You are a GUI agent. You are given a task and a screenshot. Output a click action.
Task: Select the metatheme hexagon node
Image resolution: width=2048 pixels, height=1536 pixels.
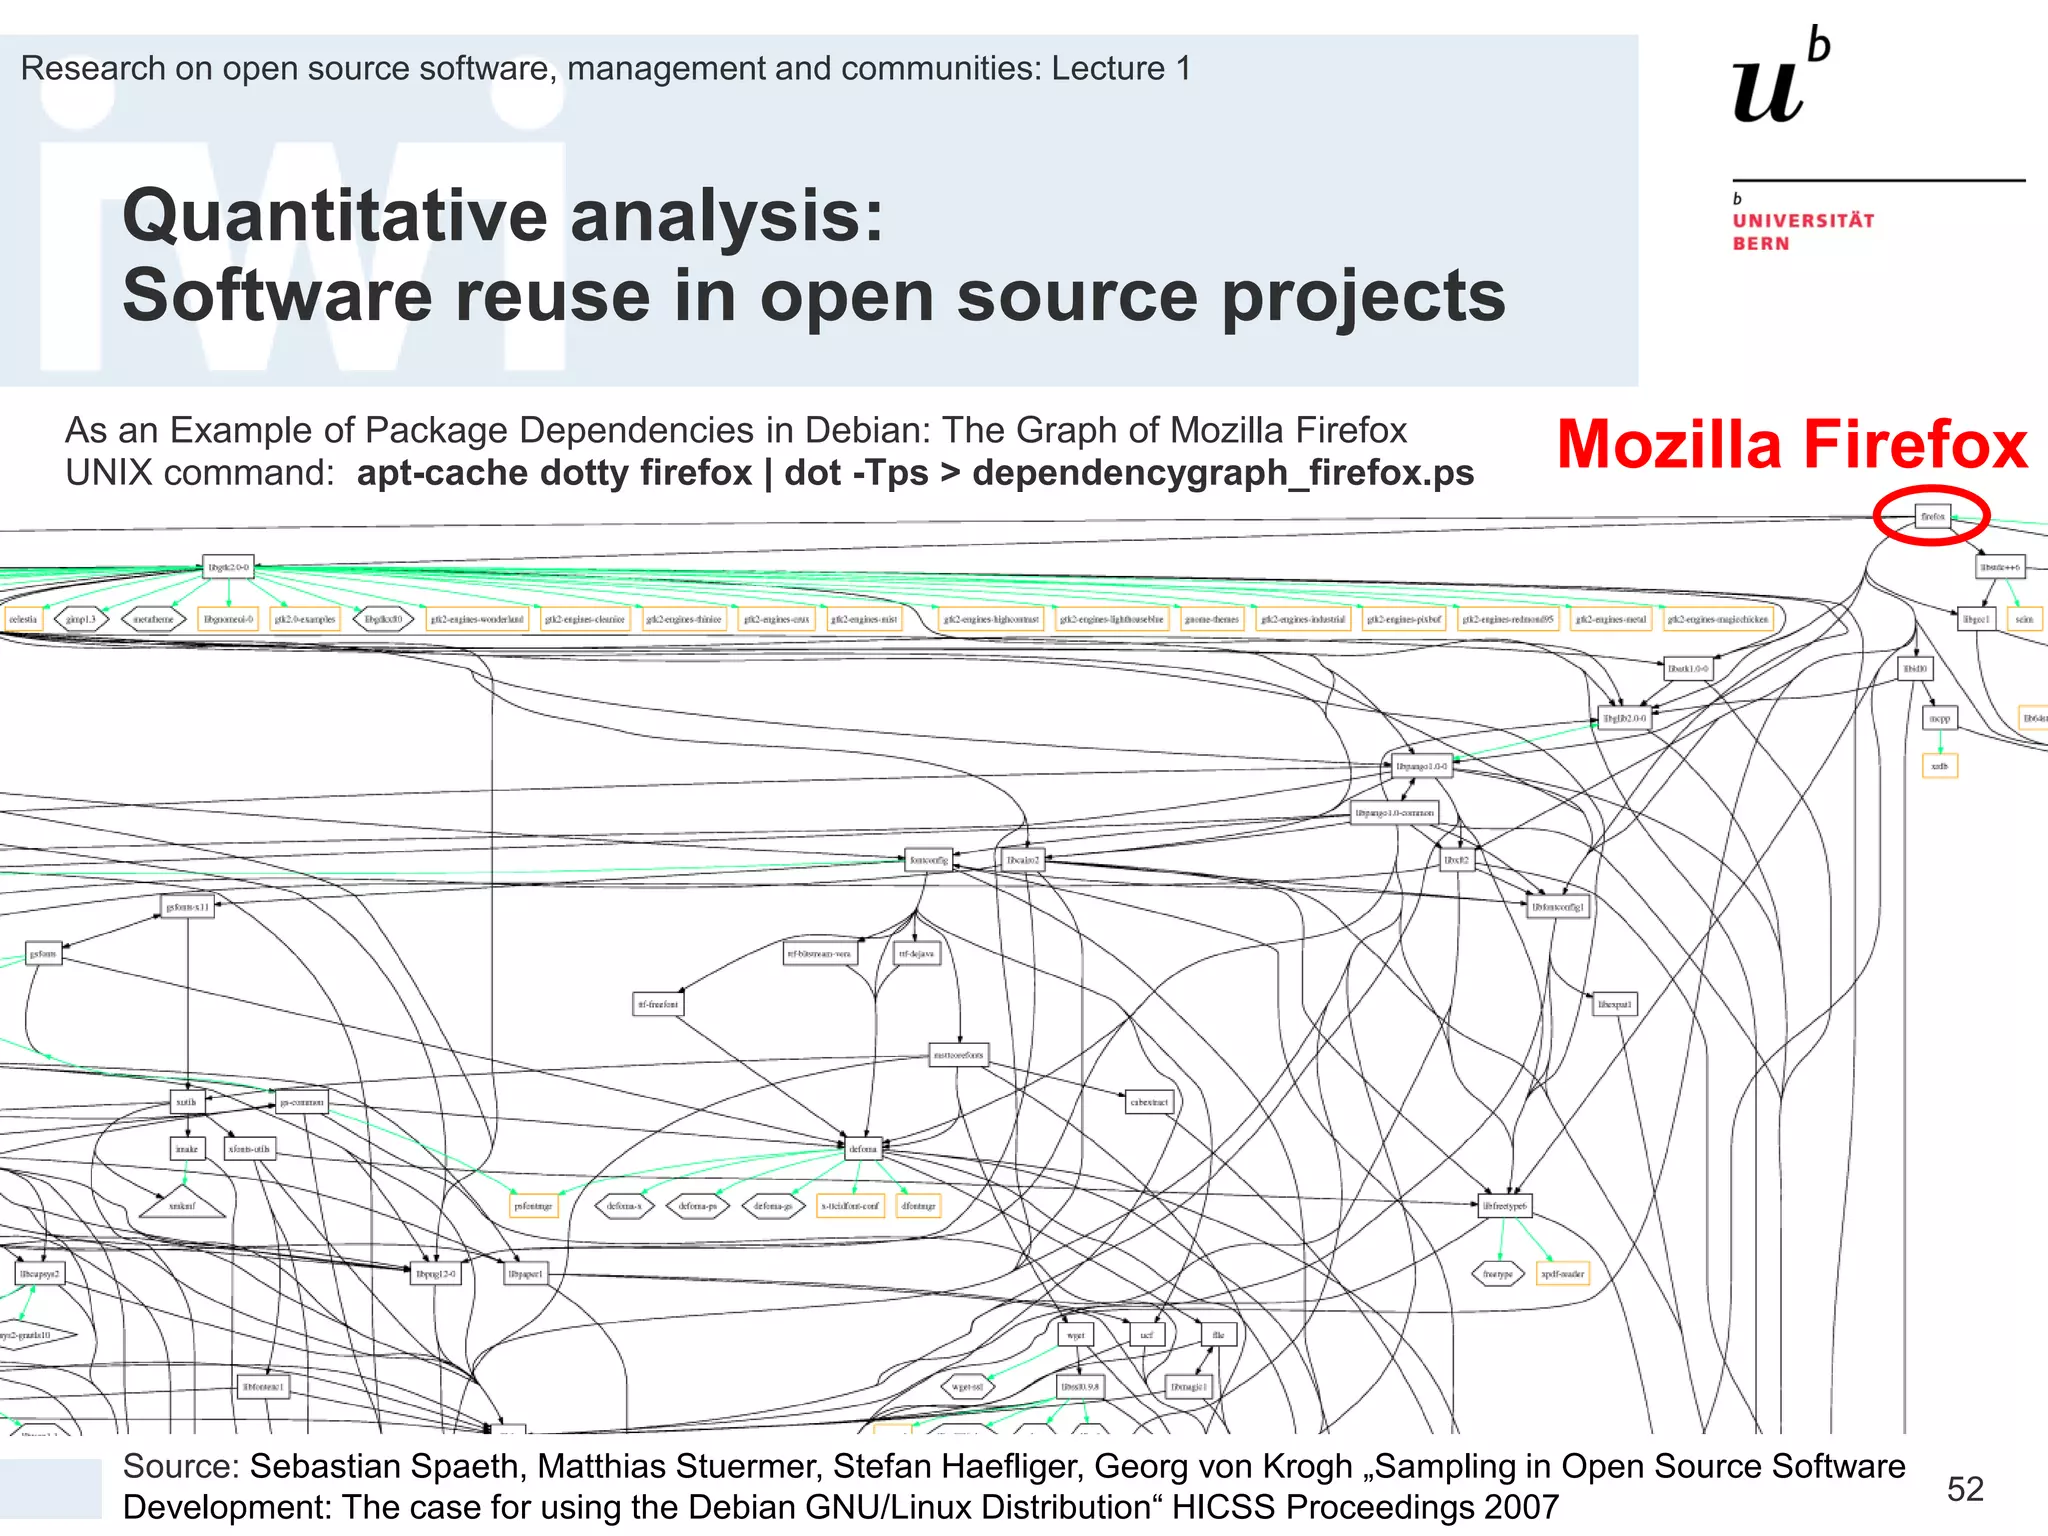coord(154,619)
